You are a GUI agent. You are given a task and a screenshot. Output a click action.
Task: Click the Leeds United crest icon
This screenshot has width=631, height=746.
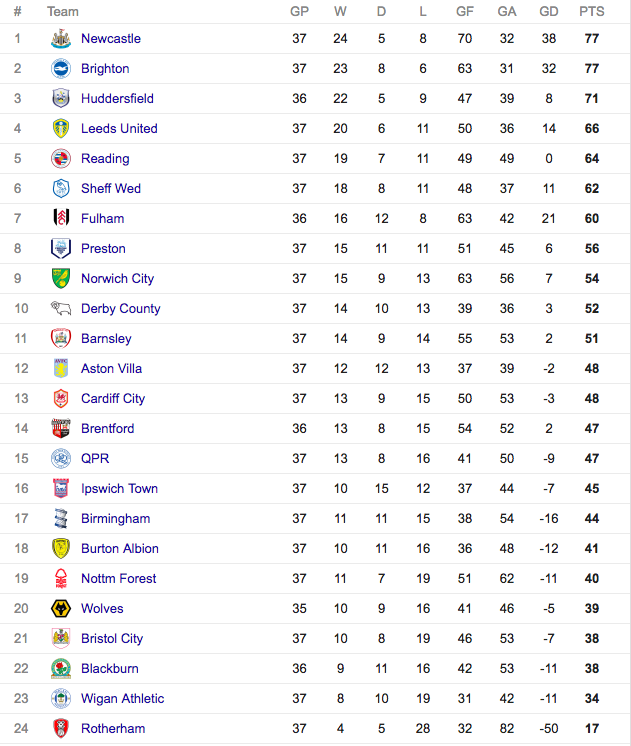(61, 129)
